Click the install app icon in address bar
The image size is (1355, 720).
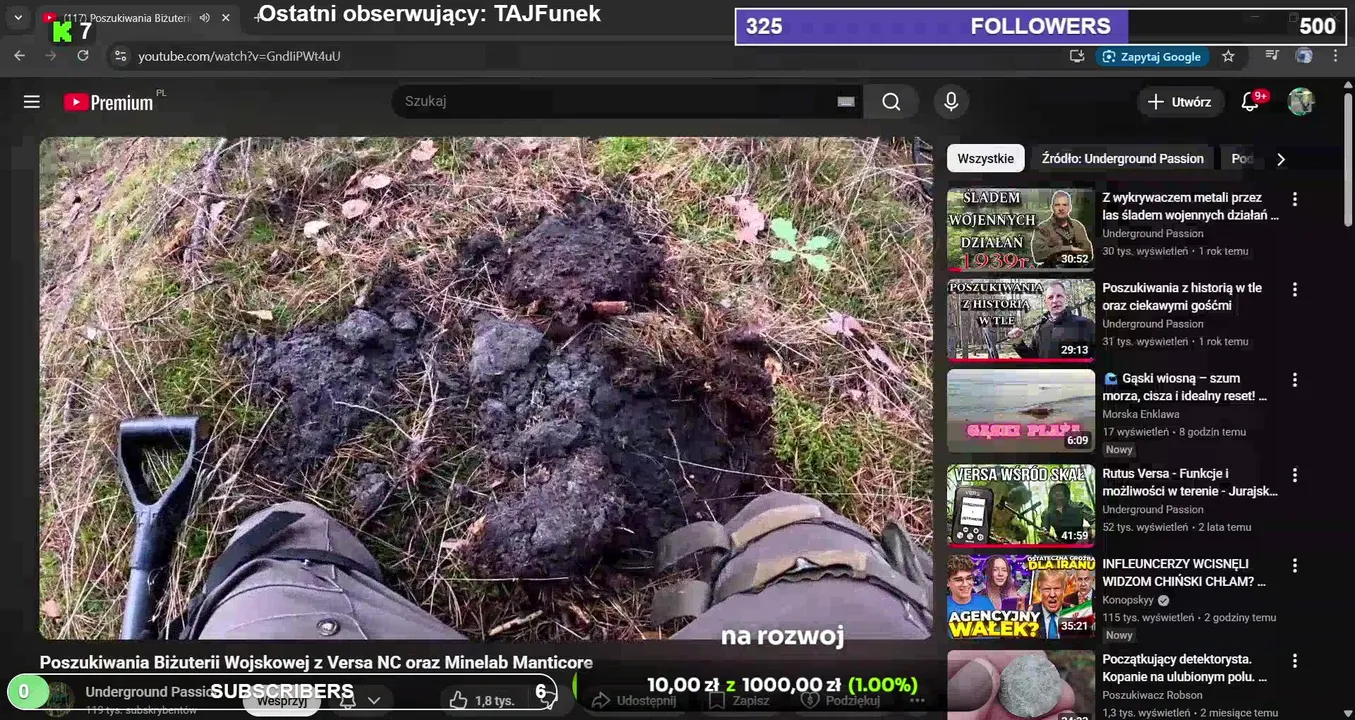[1077, 56]
